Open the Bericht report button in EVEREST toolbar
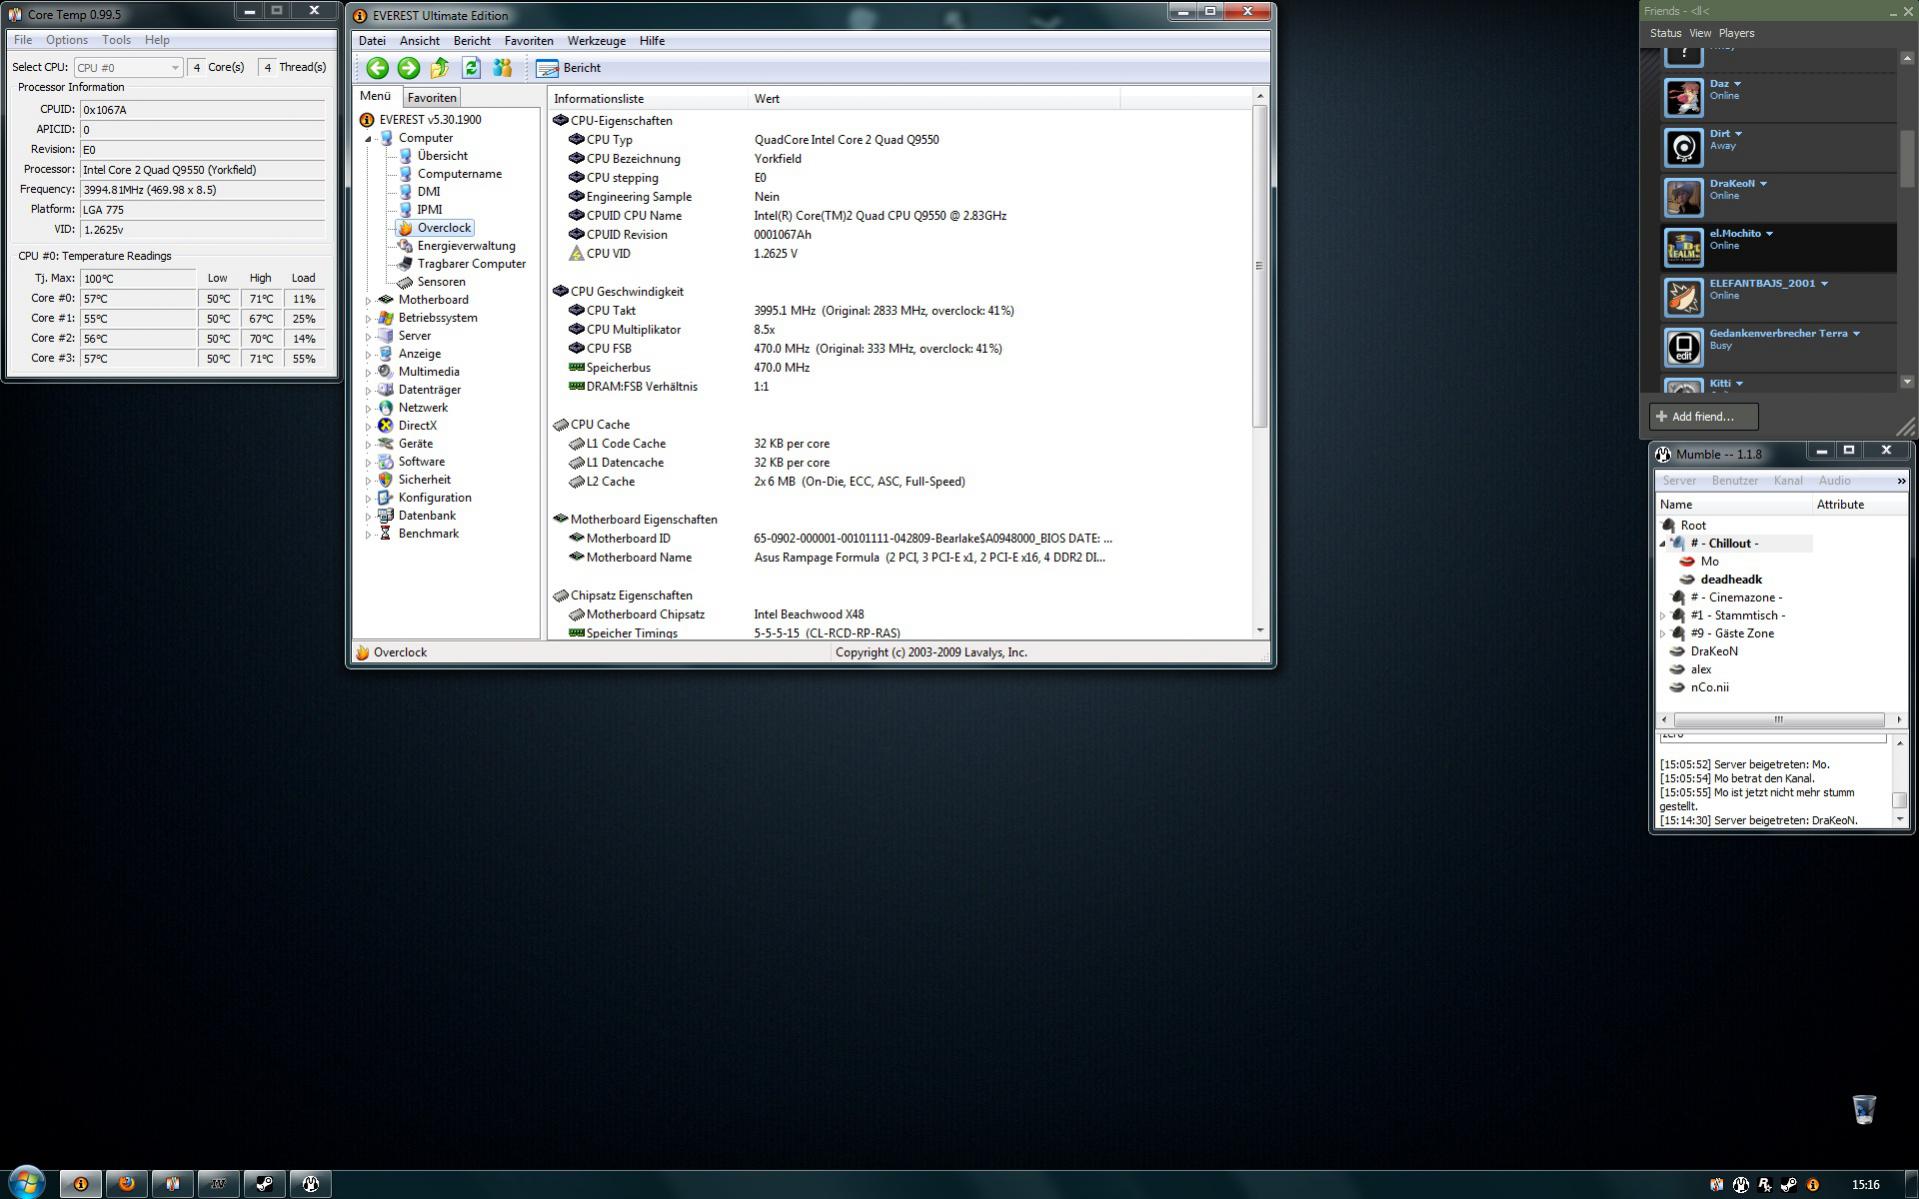This screenshot has width=1919, height=1199. [x=568, y=68]
